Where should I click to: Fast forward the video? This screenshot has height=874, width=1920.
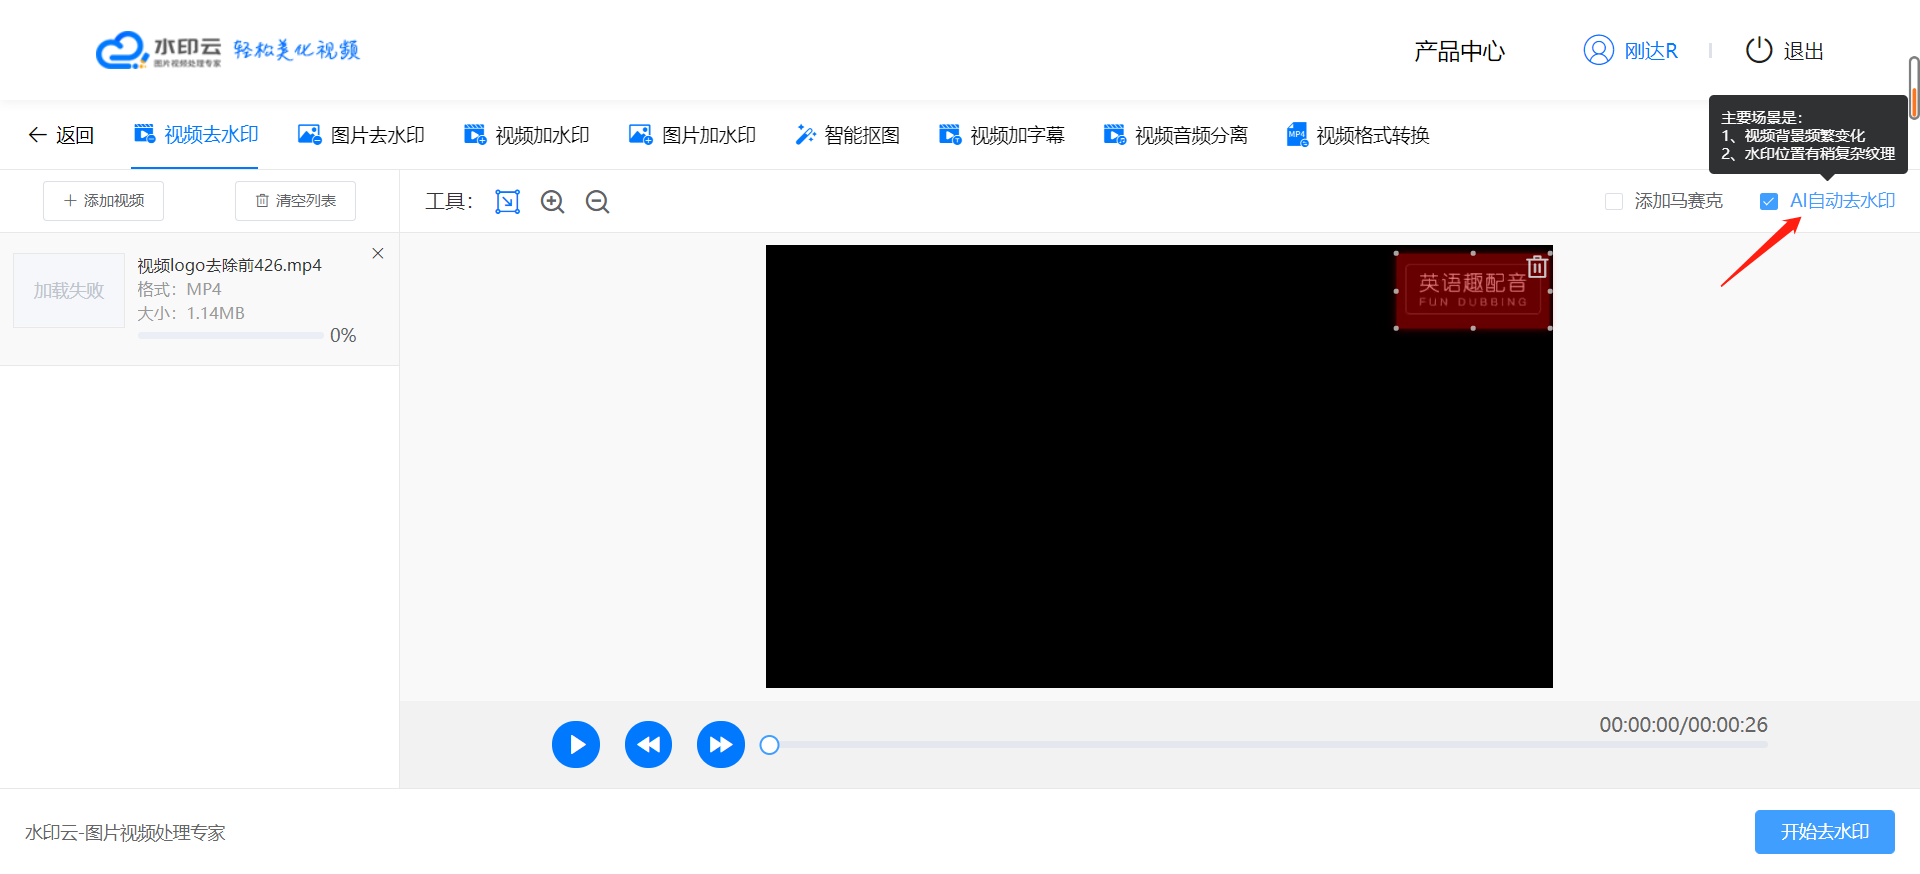point(720,745)
